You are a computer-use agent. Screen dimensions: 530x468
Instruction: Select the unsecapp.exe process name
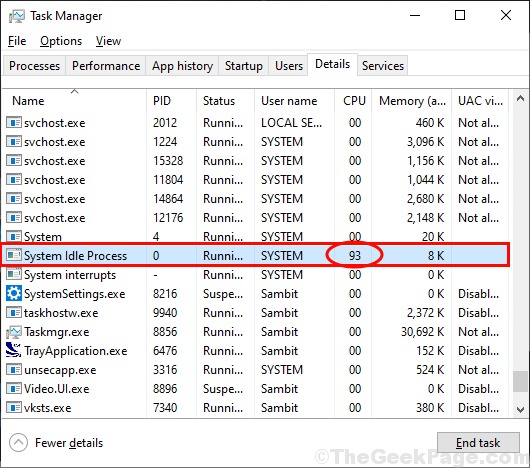coord(60,370)
